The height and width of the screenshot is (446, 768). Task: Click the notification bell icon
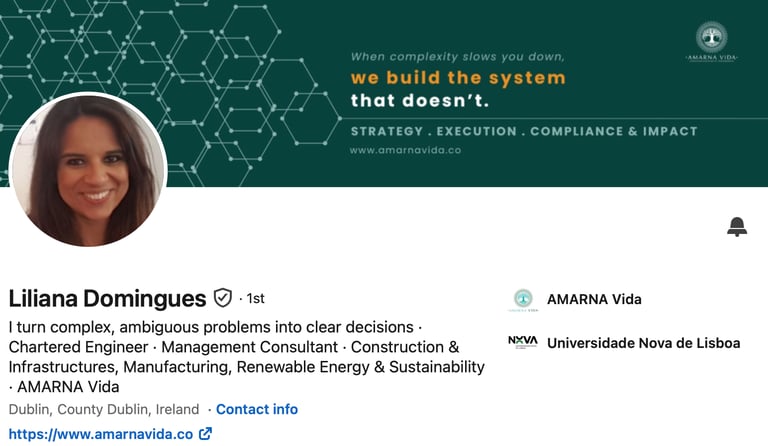737,227
